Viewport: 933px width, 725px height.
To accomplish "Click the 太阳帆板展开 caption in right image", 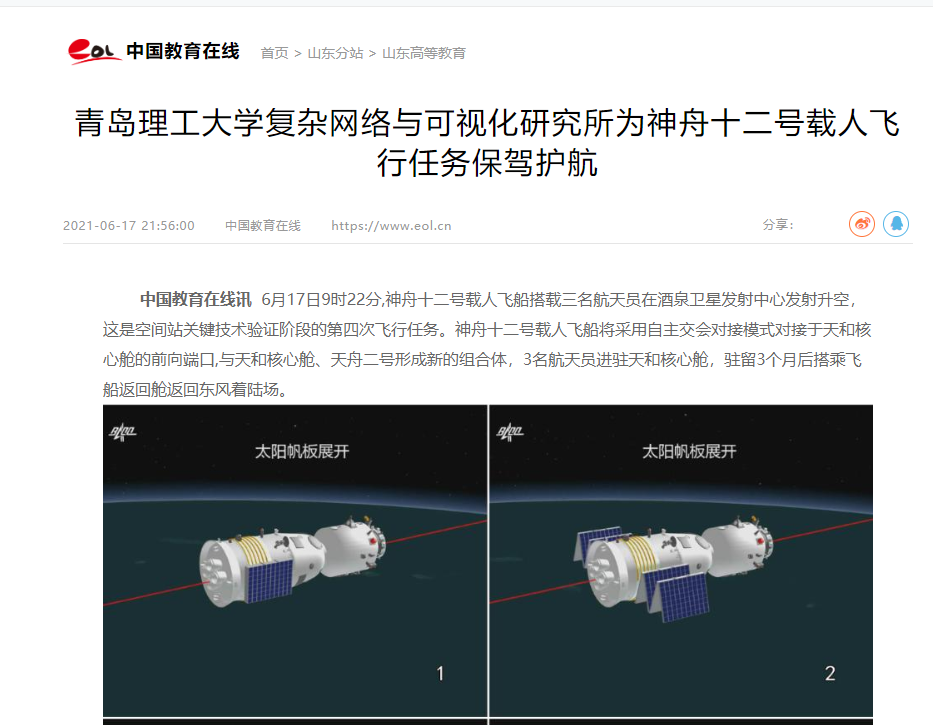I will [689, 451].
